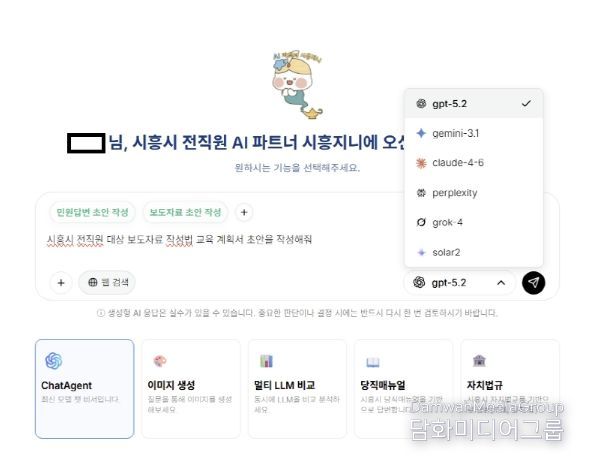Viewport: 591px width, 463px height.
Task: Toggle the 웹 검색 web search option
Action: click(107, 282)
